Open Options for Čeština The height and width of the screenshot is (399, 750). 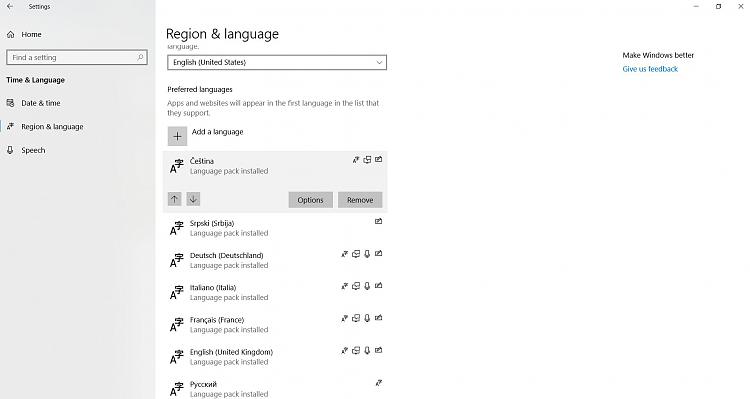pyautogui.click(x=310, y=200)
